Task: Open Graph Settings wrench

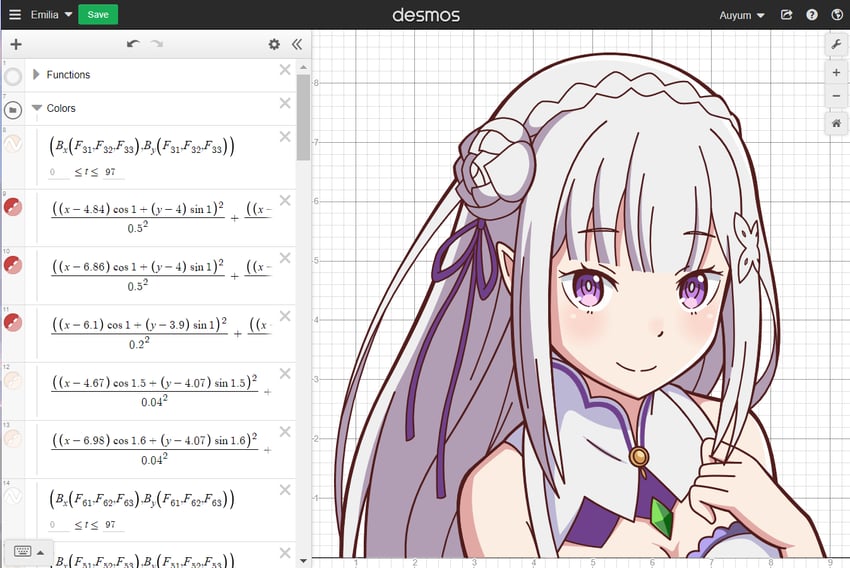Action: pos(836,44)
